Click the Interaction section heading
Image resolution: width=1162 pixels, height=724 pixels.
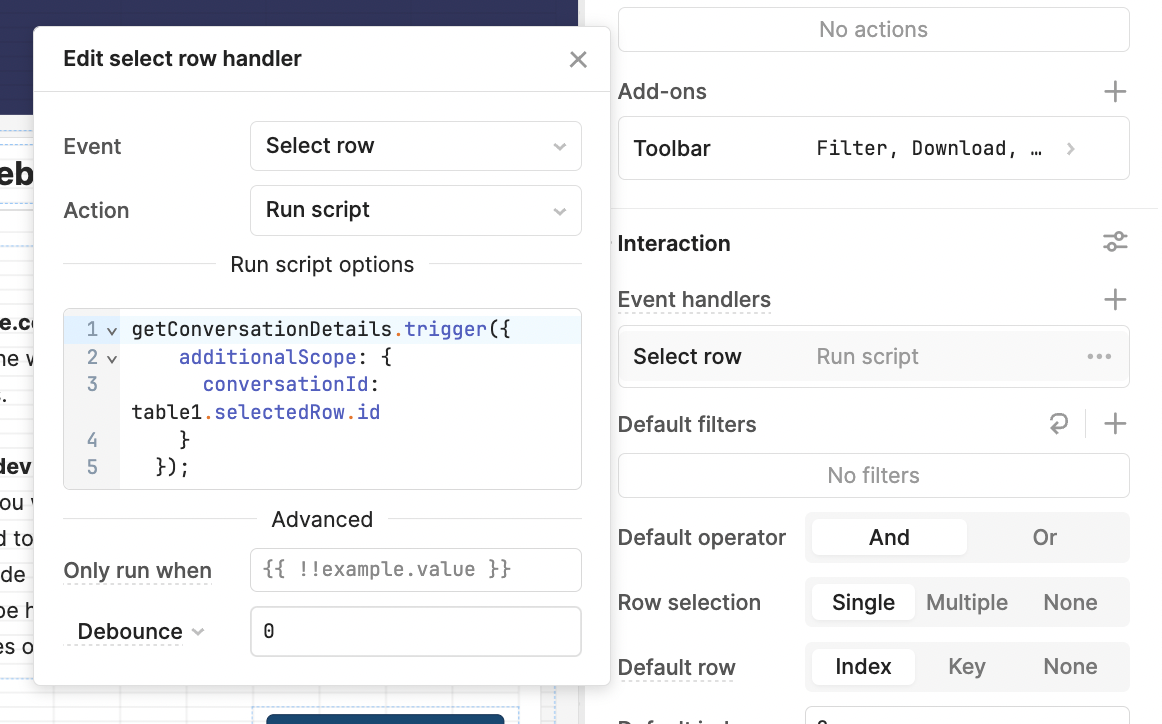674,243
